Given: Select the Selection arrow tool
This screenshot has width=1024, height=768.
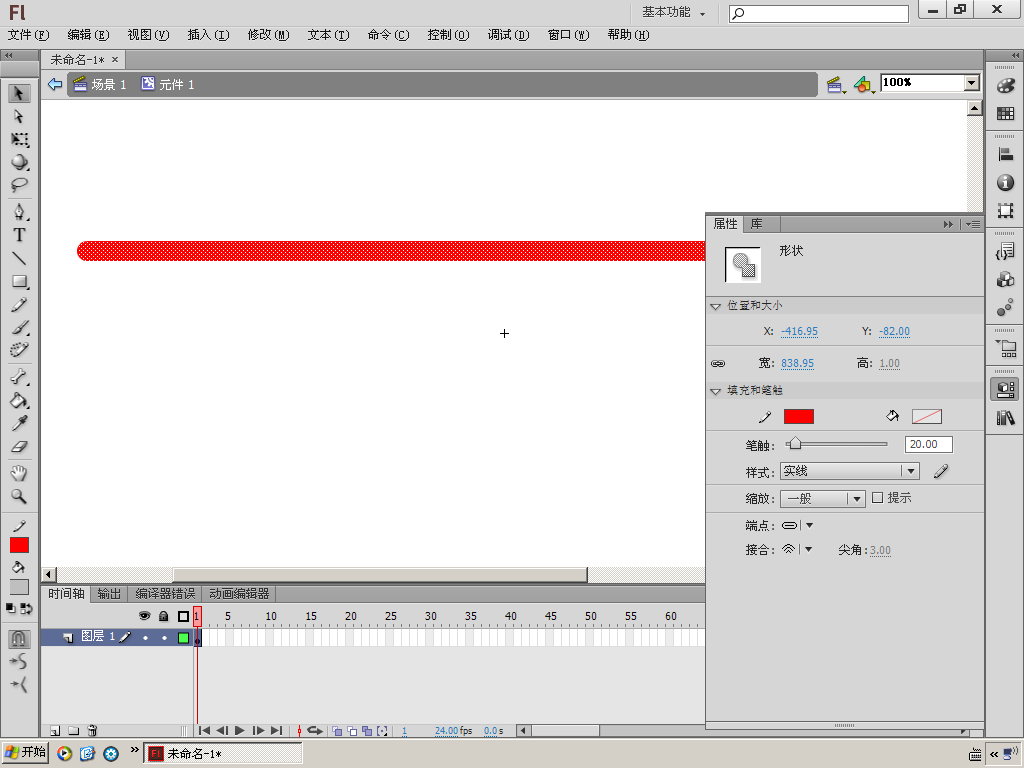Looking at the screenshot, I should (x=19, y=93).
